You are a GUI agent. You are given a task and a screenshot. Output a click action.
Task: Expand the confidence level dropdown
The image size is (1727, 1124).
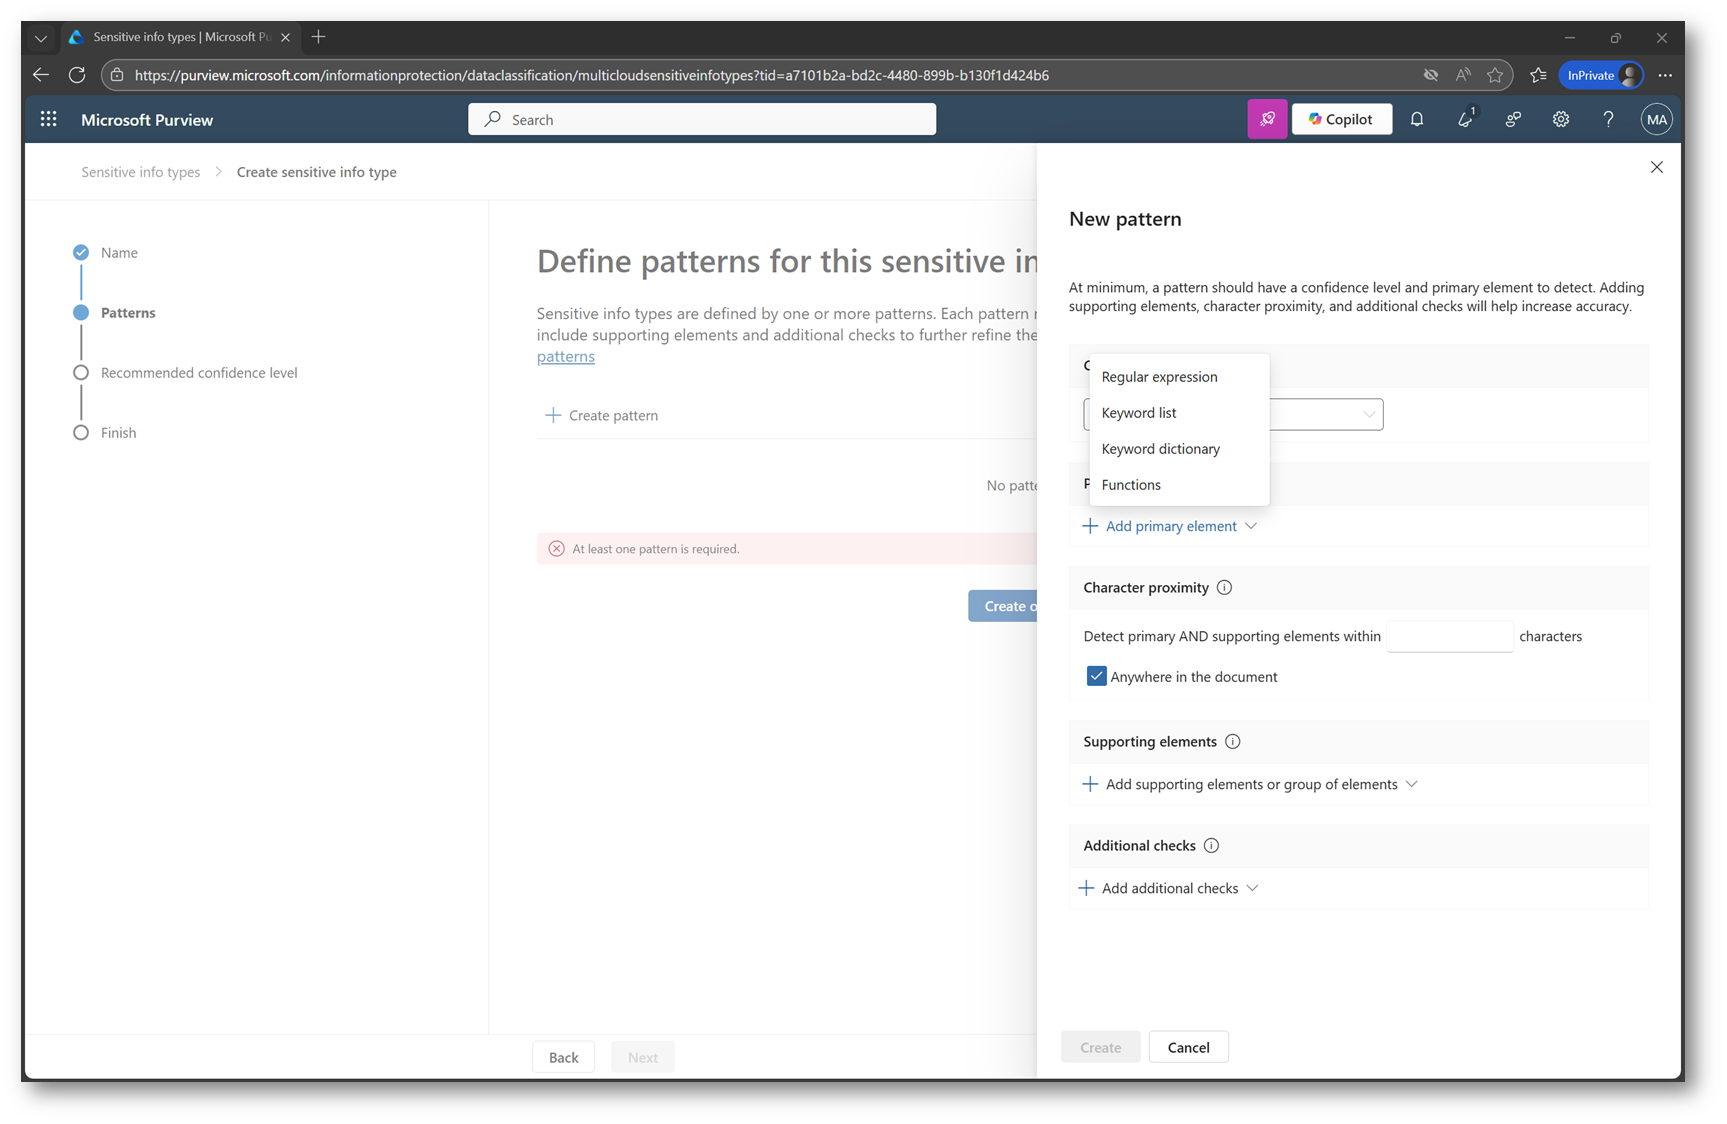click(1368, 414)
